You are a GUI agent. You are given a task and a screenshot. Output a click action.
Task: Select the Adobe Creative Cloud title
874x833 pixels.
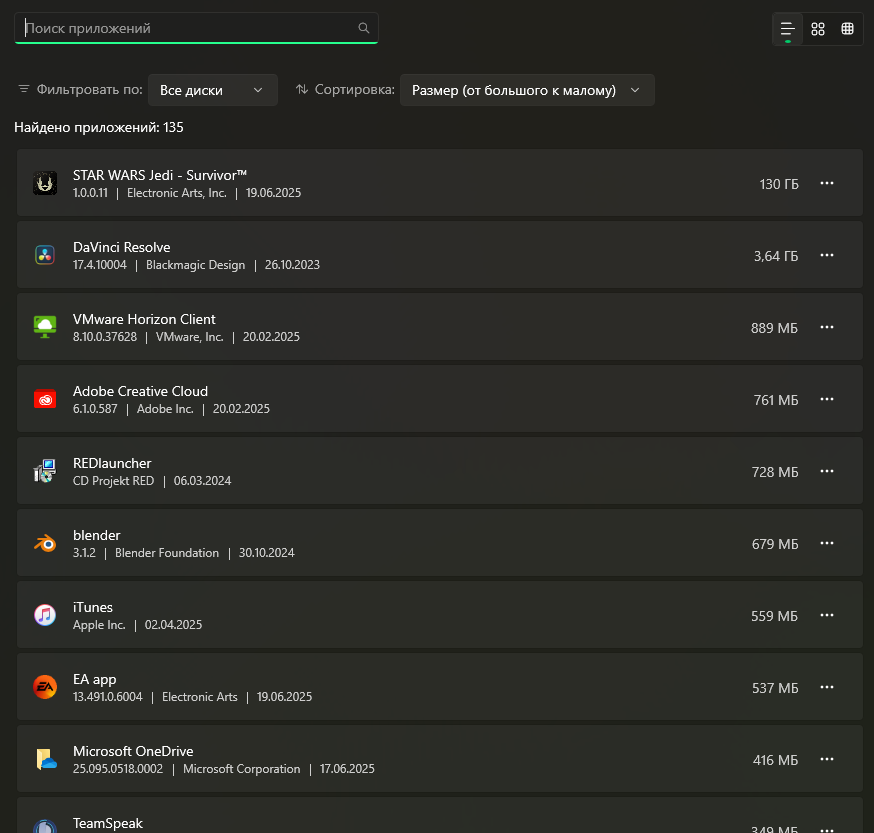click(x=140, y=391)
